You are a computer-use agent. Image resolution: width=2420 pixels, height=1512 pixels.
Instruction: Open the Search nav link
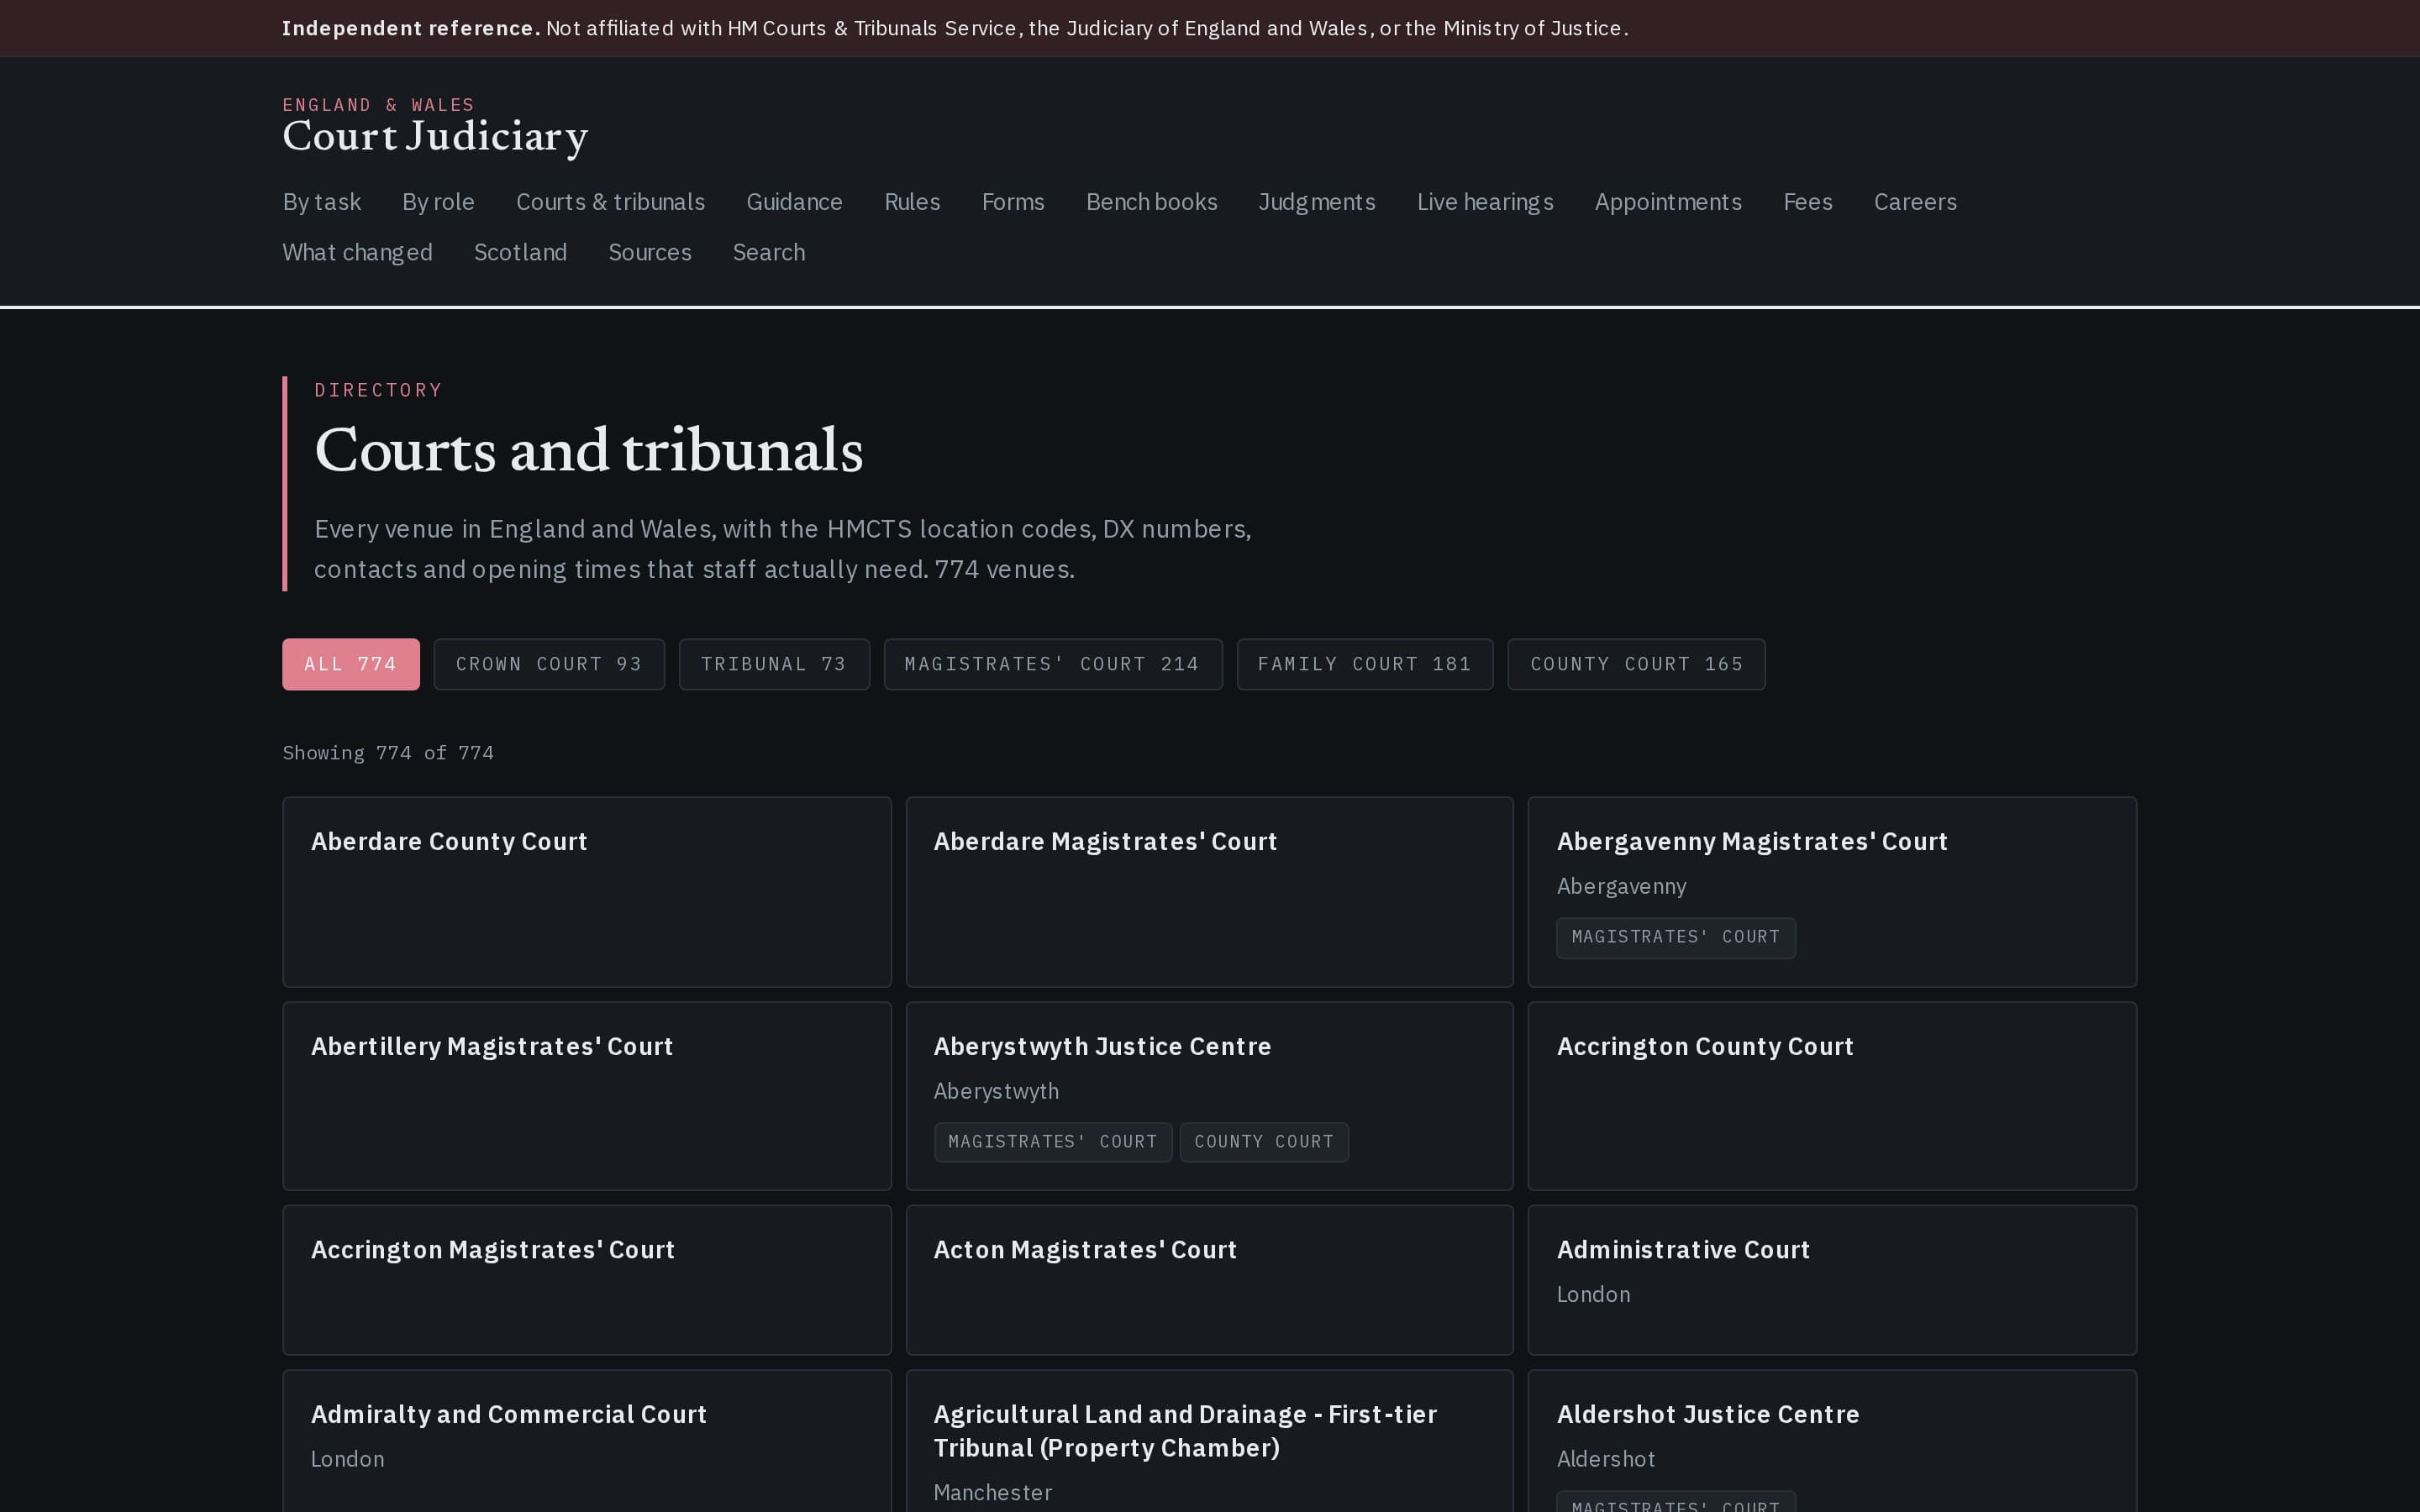768,252
